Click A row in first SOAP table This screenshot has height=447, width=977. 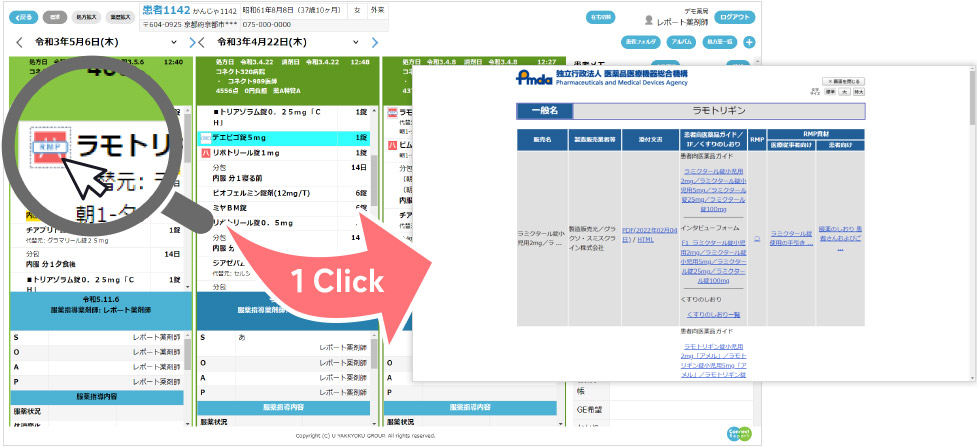97,367
